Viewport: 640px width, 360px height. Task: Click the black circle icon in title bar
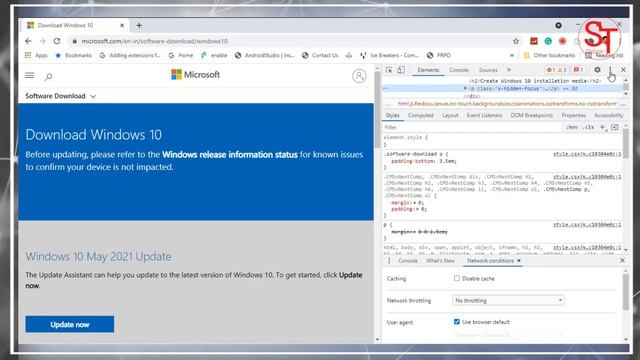[558, 25]
